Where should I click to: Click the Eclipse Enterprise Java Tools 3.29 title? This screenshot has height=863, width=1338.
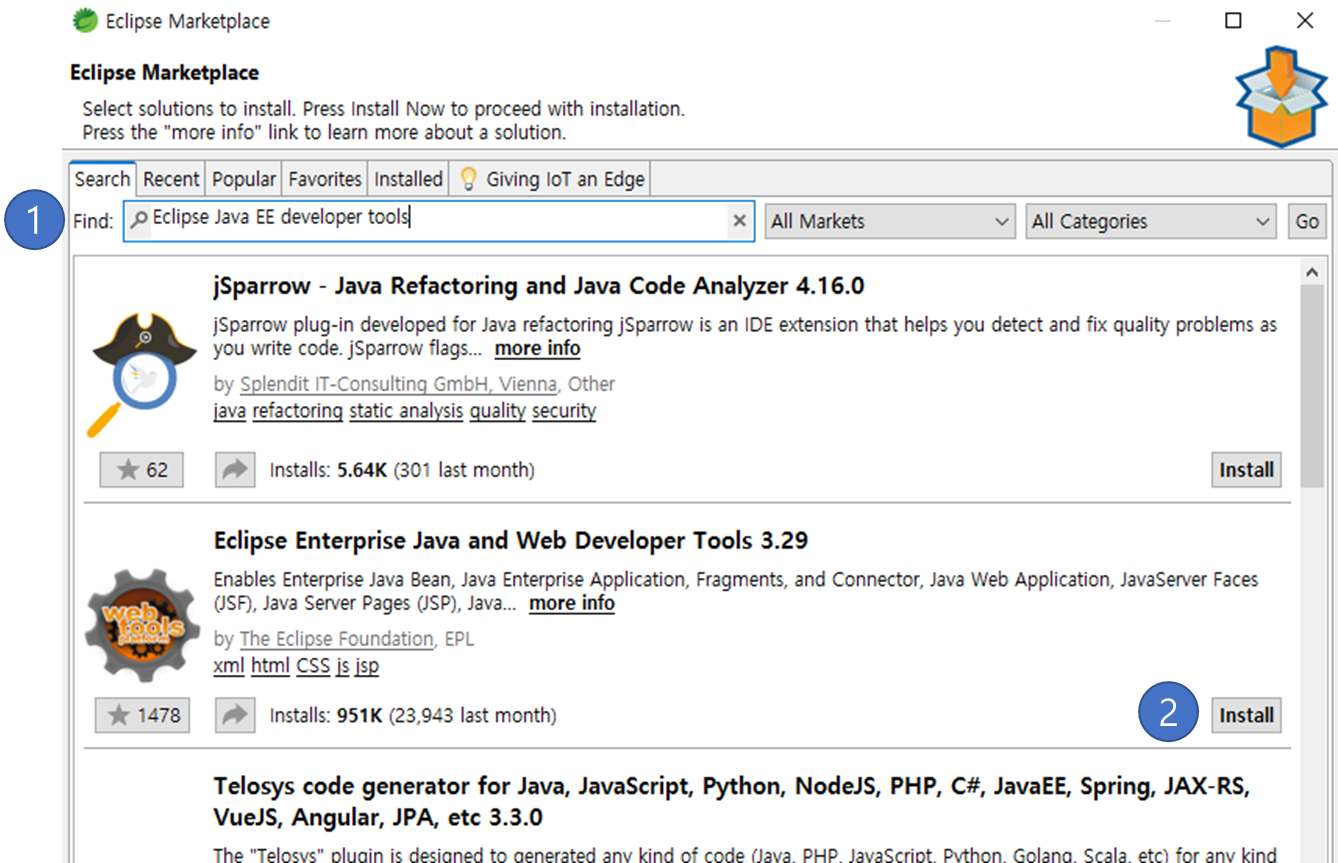coord(511,541)
